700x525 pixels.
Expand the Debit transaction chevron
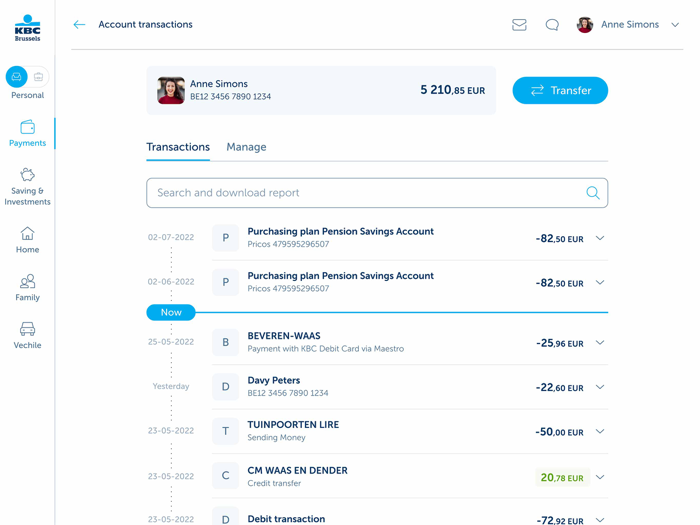click(600, 520)
